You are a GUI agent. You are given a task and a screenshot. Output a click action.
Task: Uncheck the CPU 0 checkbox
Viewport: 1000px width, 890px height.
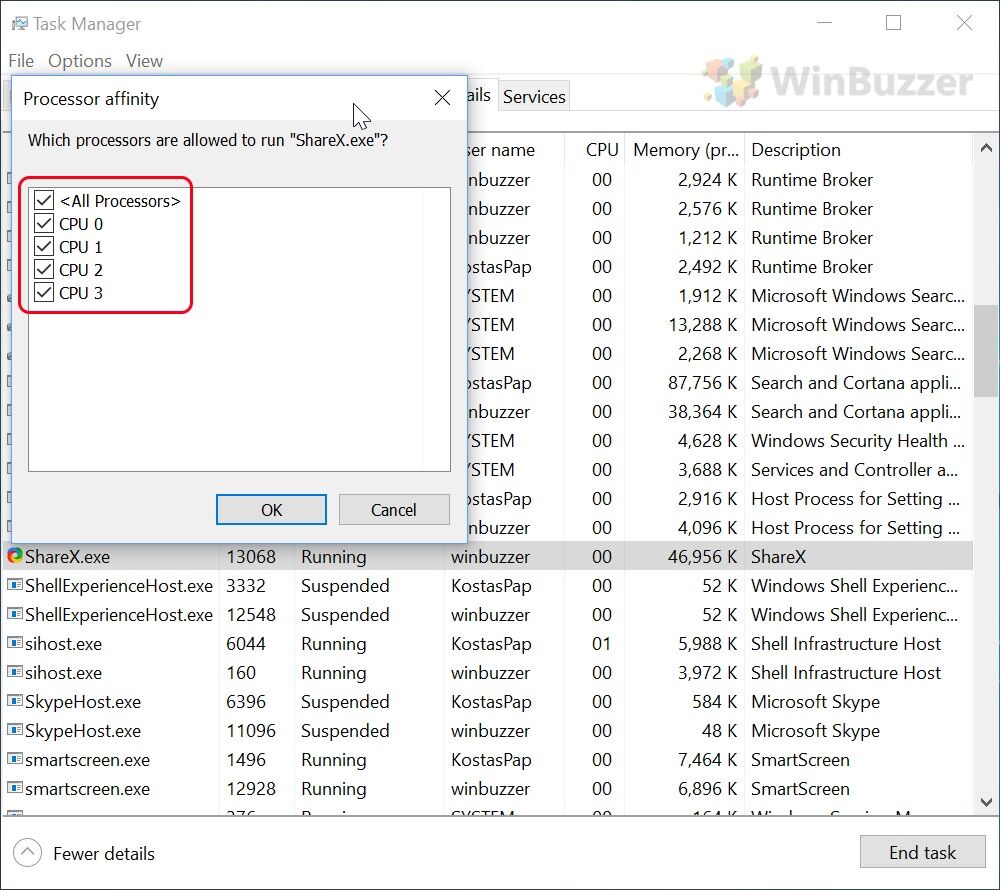click(x=44, y=224)
